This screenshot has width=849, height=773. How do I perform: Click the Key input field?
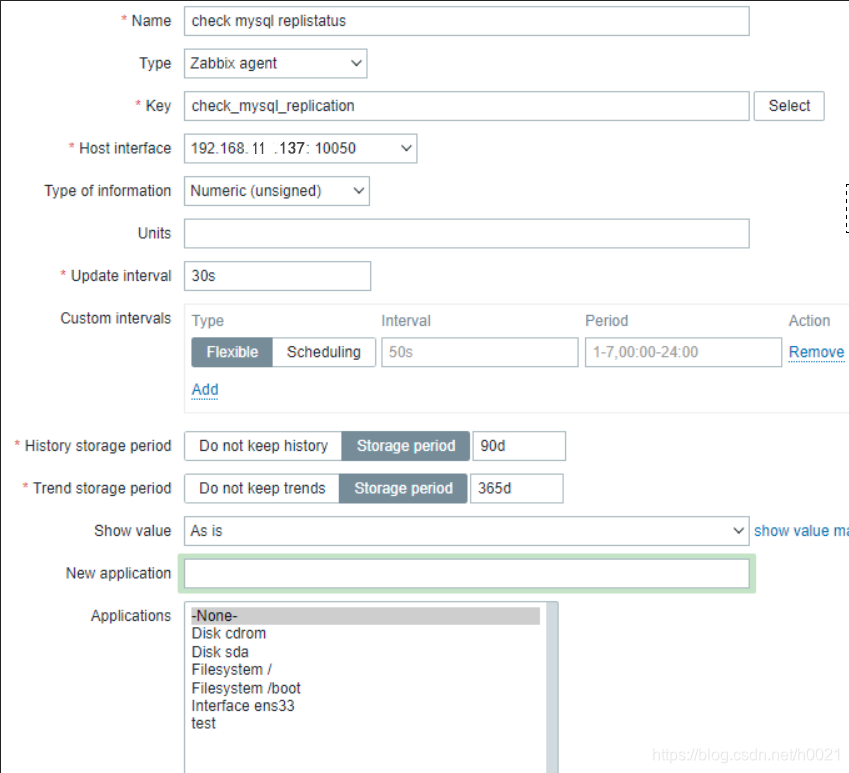point(466,106)
